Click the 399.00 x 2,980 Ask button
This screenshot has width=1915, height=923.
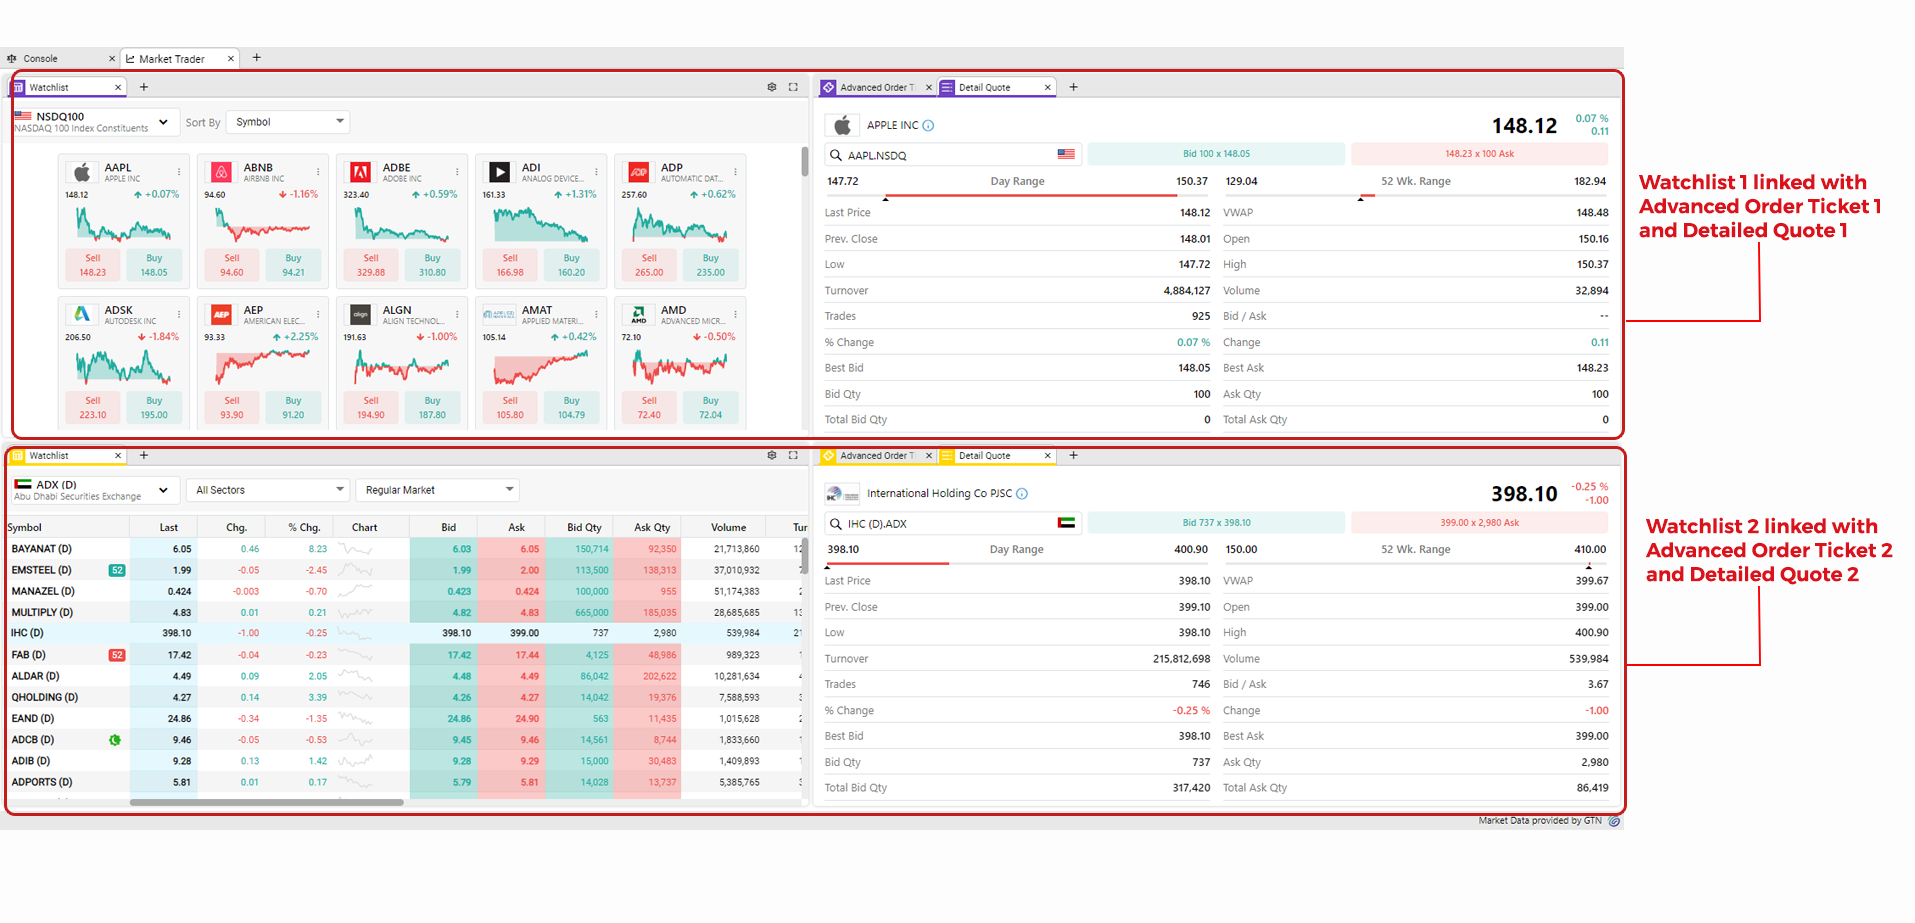1479,522
